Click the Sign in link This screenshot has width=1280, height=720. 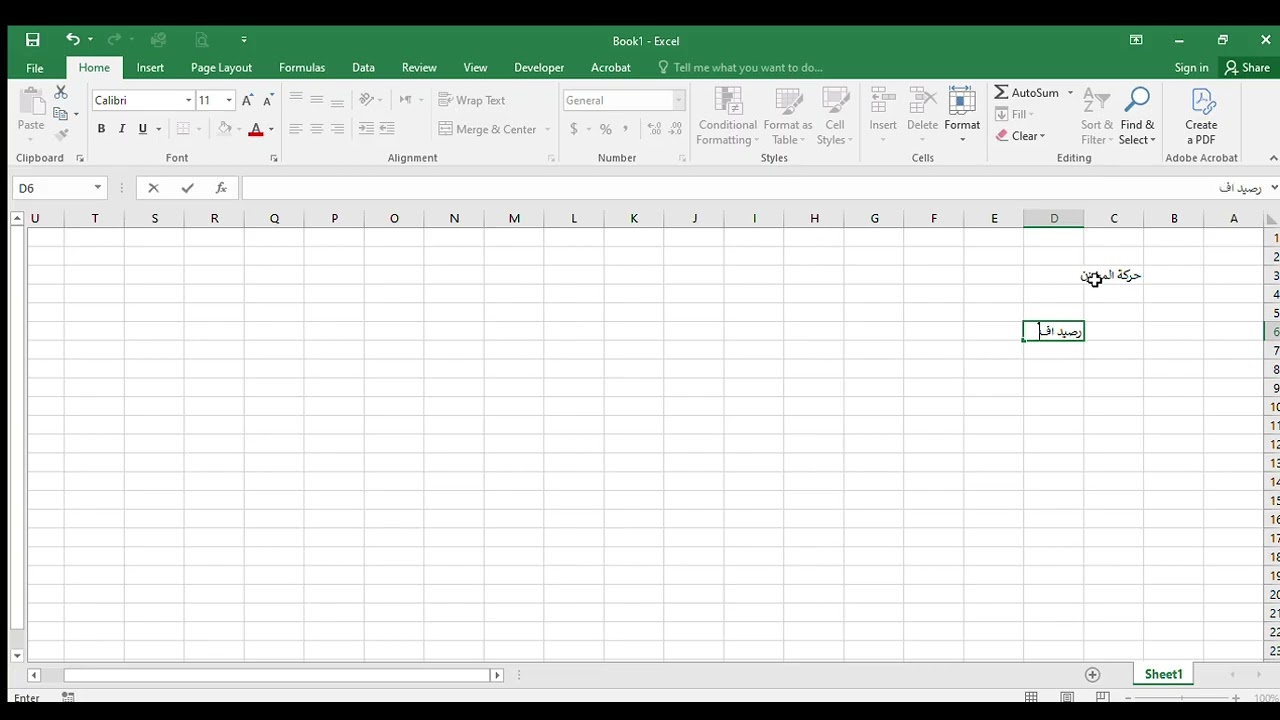(x=1191, y=68)
